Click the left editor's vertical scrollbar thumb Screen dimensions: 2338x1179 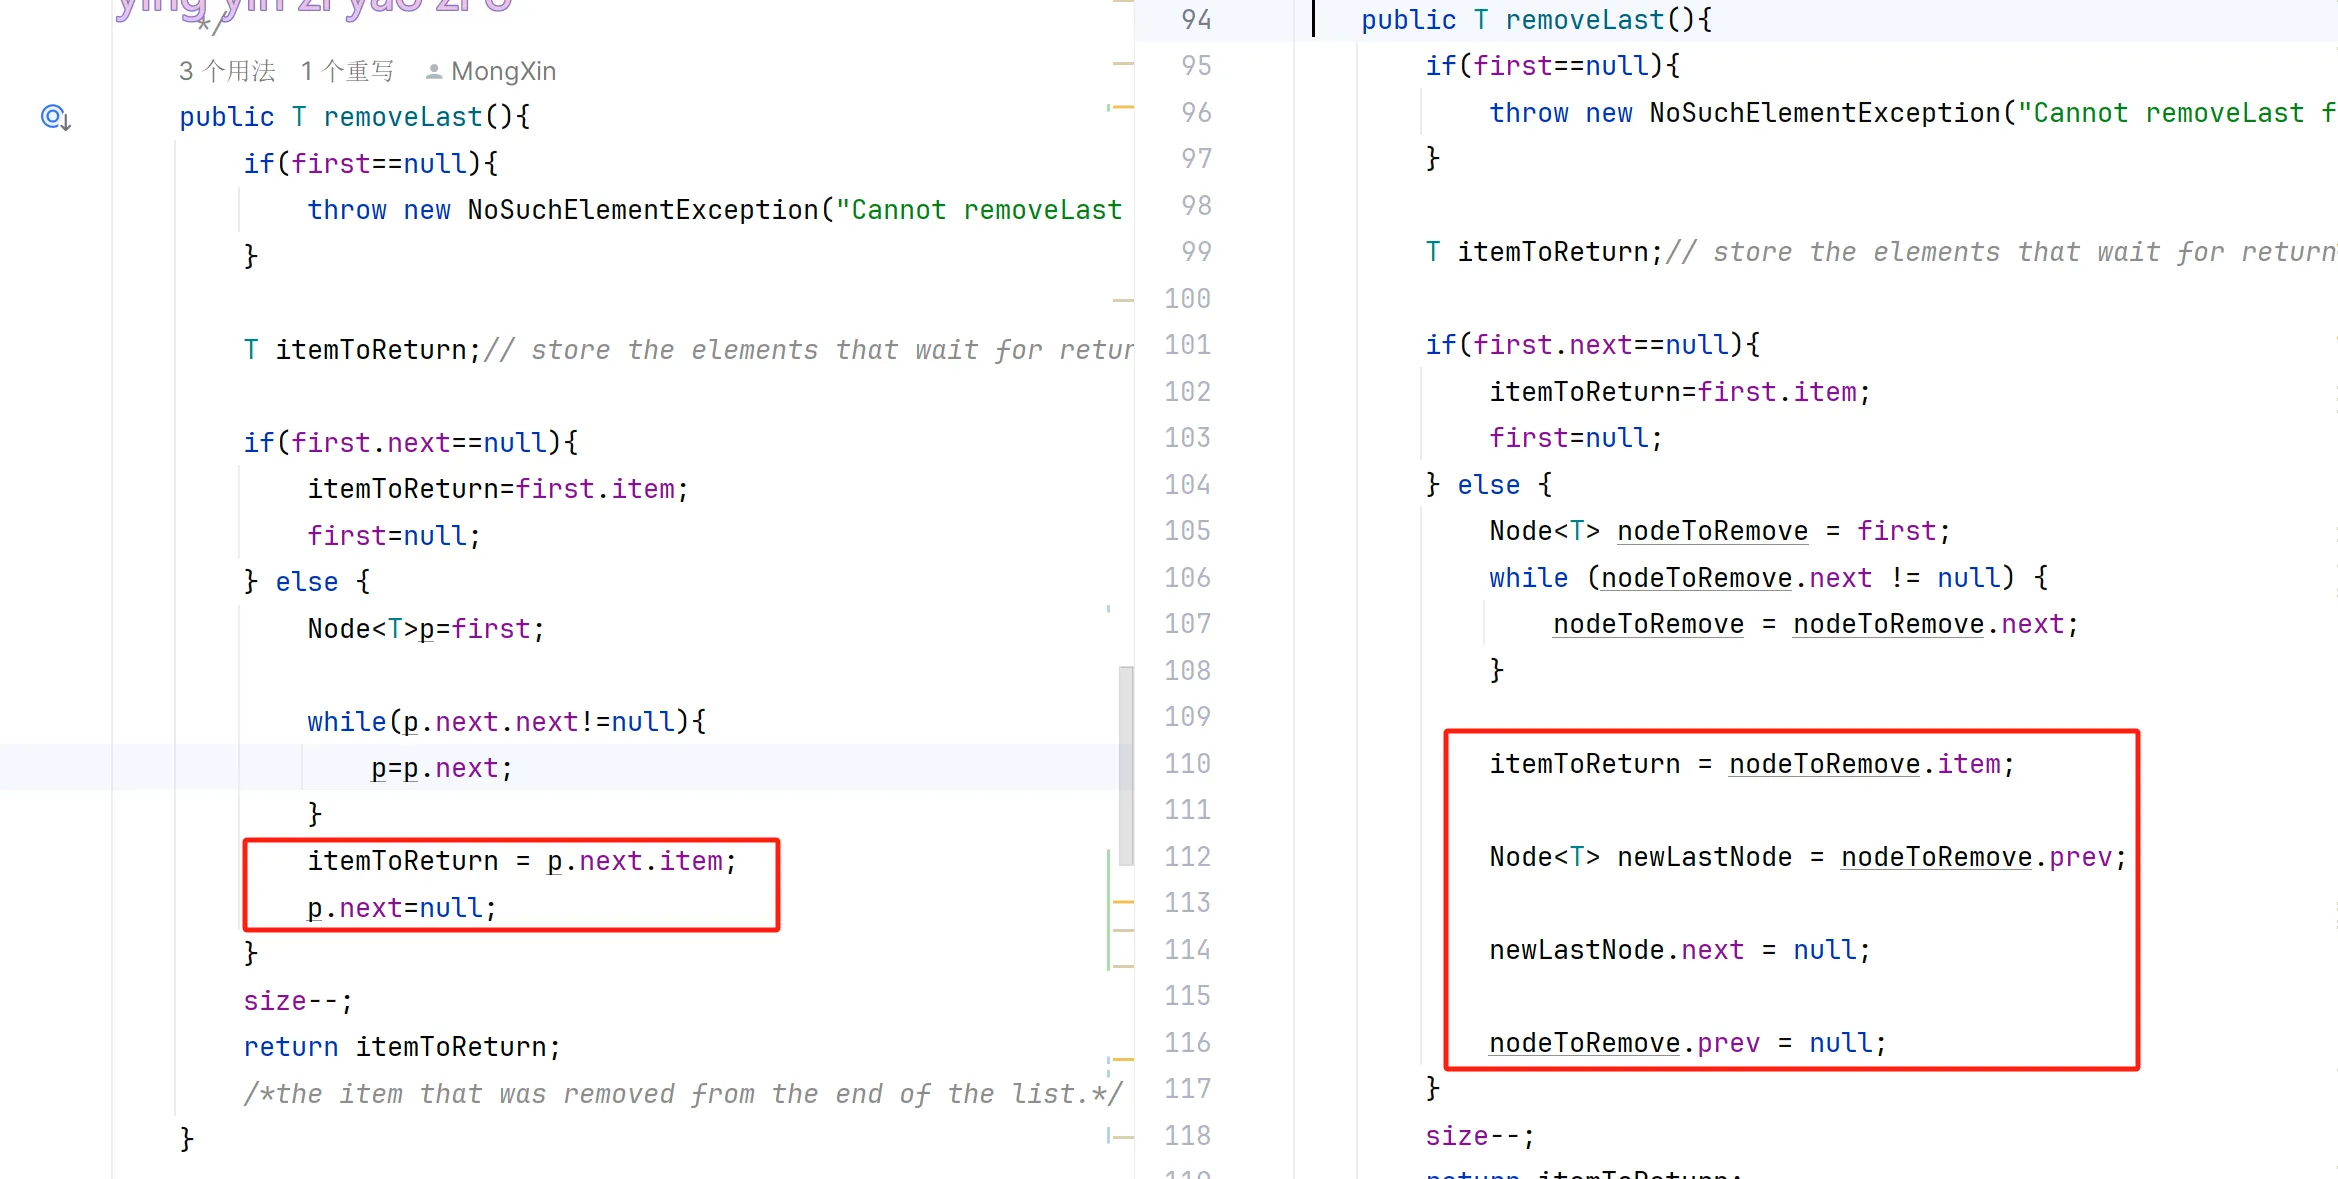tap(1126, 765)
